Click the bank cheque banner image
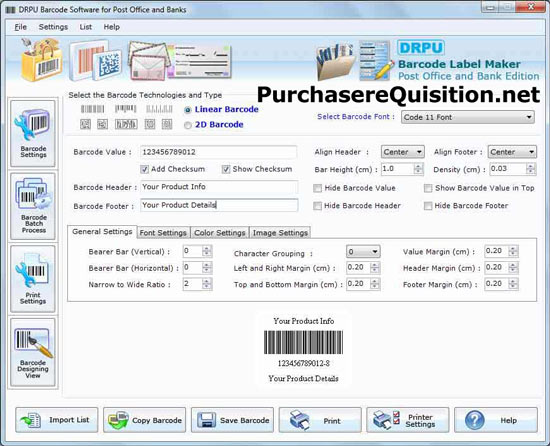This screenshot has height=446, width=550. [201, 62]
